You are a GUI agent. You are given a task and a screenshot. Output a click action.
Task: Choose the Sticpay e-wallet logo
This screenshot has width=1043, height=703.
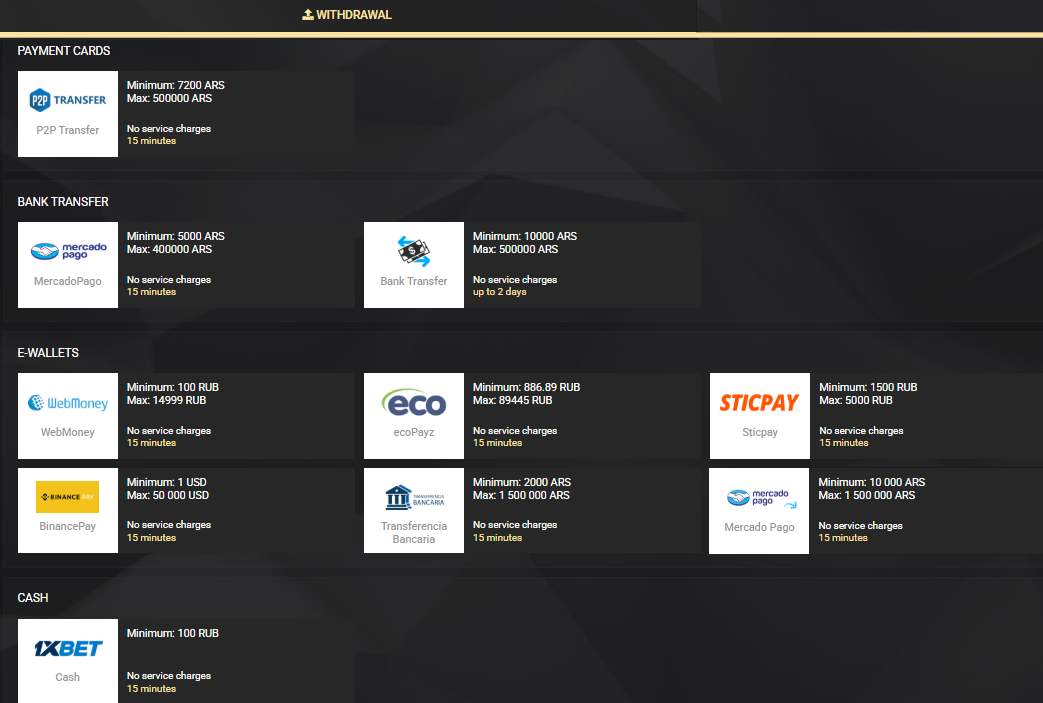tap(759, 403)
